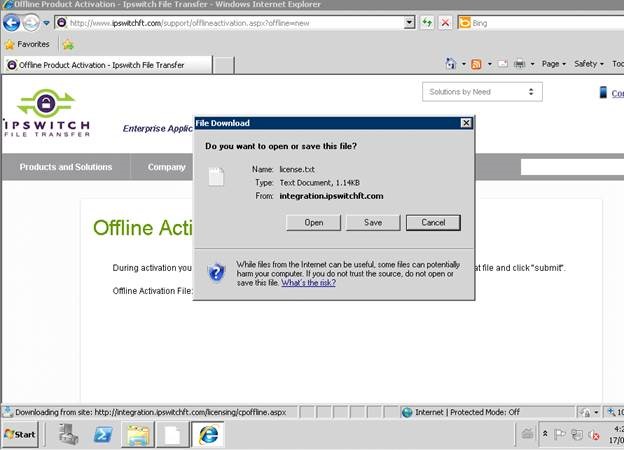Click the status bar security lock icon

(x=585, y=412)
